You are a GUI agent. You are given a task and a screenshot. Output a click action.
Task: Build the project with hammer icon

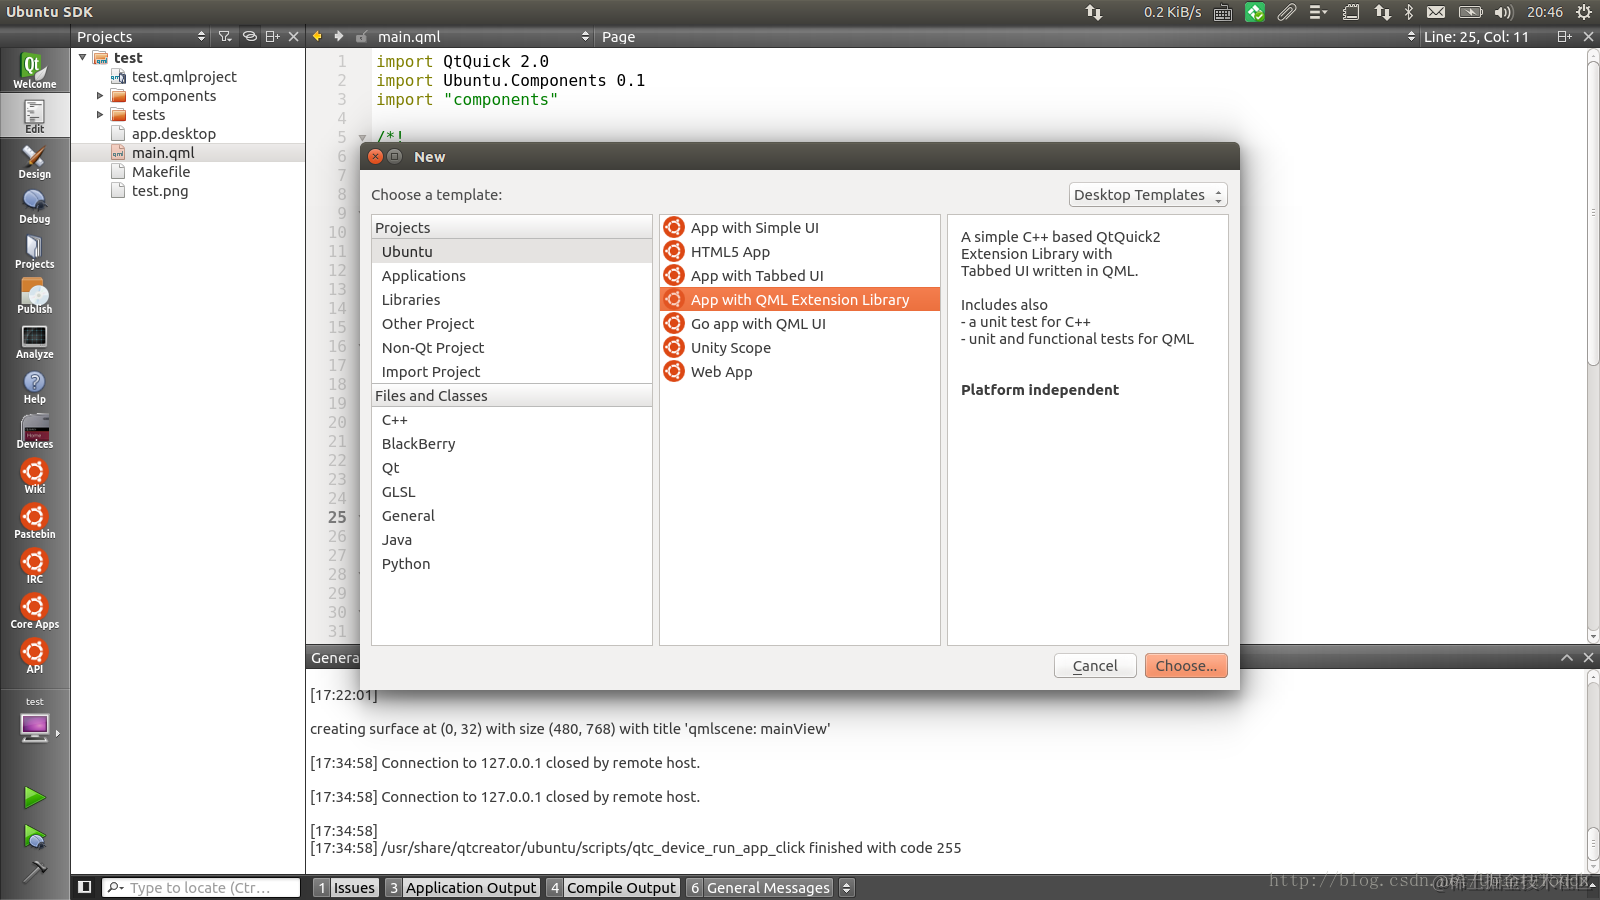[34, 871]
